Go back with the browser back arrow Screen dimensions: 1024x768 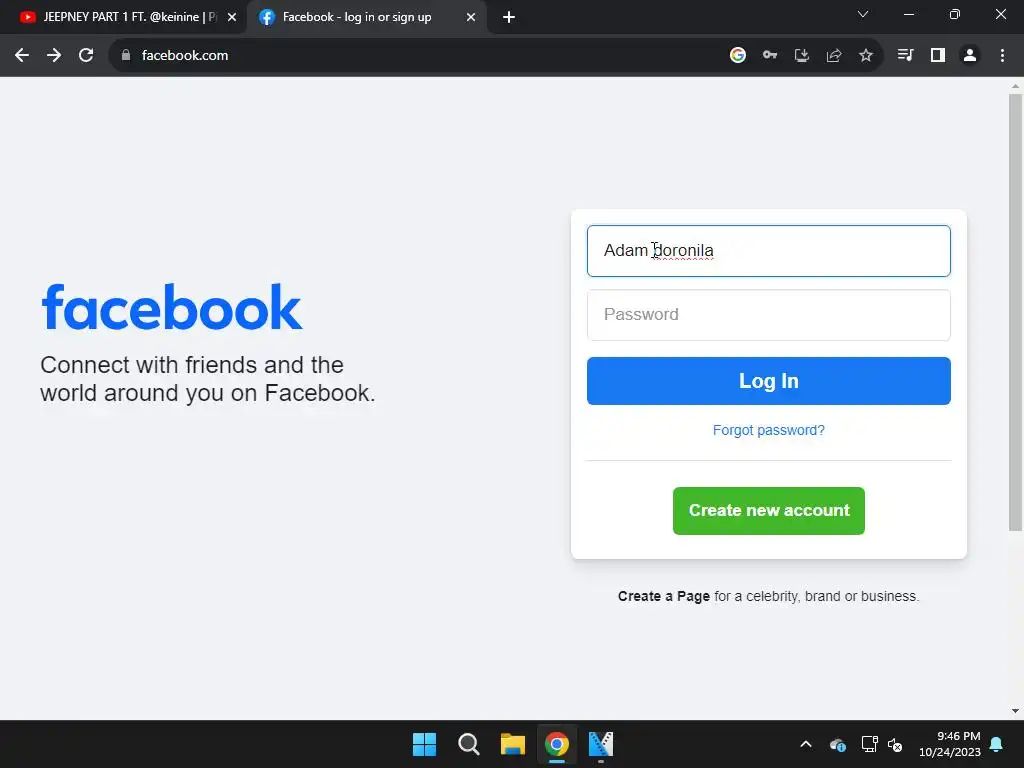point(22,56)
